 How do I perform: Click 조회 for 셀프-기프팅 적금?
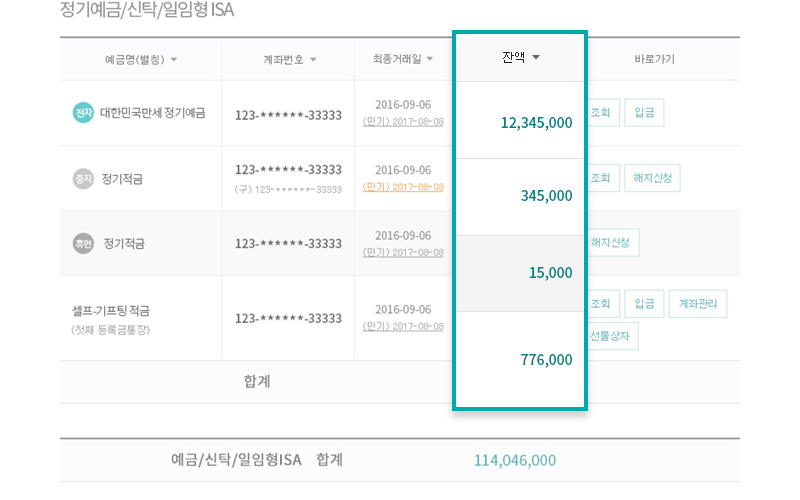tap(603, 304)
